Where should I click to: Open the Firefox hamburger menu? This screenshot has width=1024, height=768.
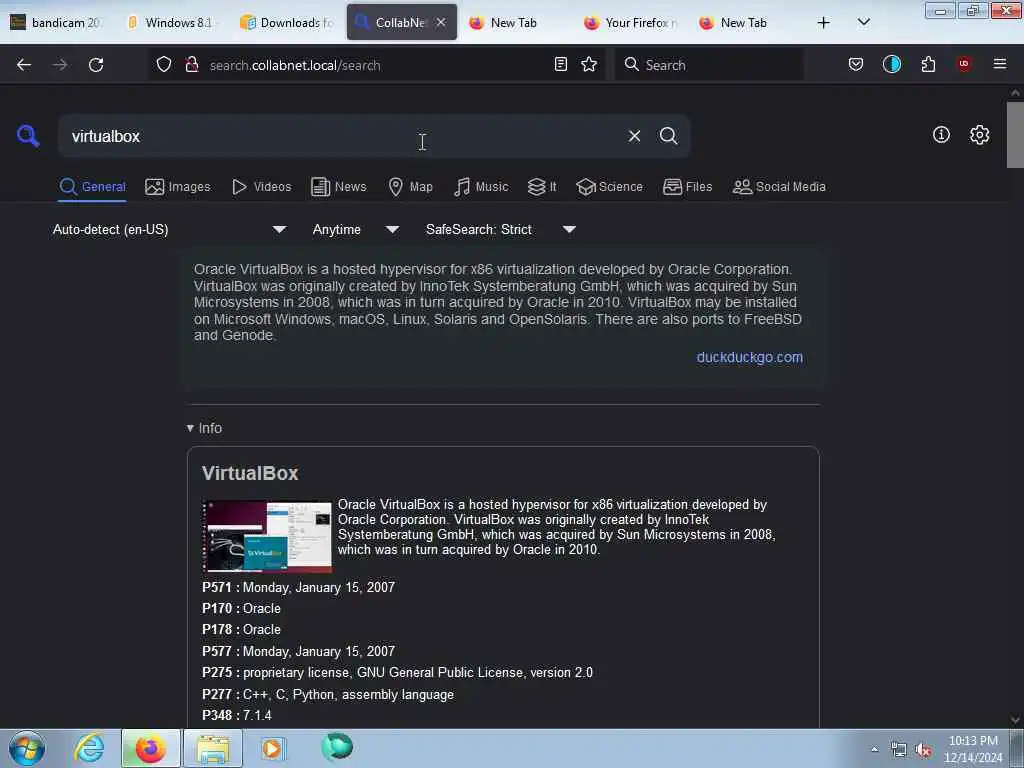coord(1000,64)
